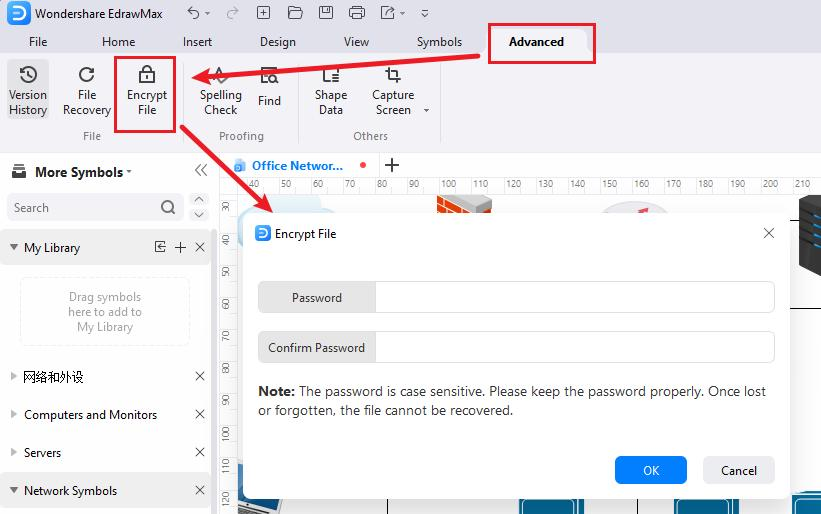Collapse the Network Symbols library
Image resolution: width=821 pixels, height=514 pixels.
(x=14, y=490)
